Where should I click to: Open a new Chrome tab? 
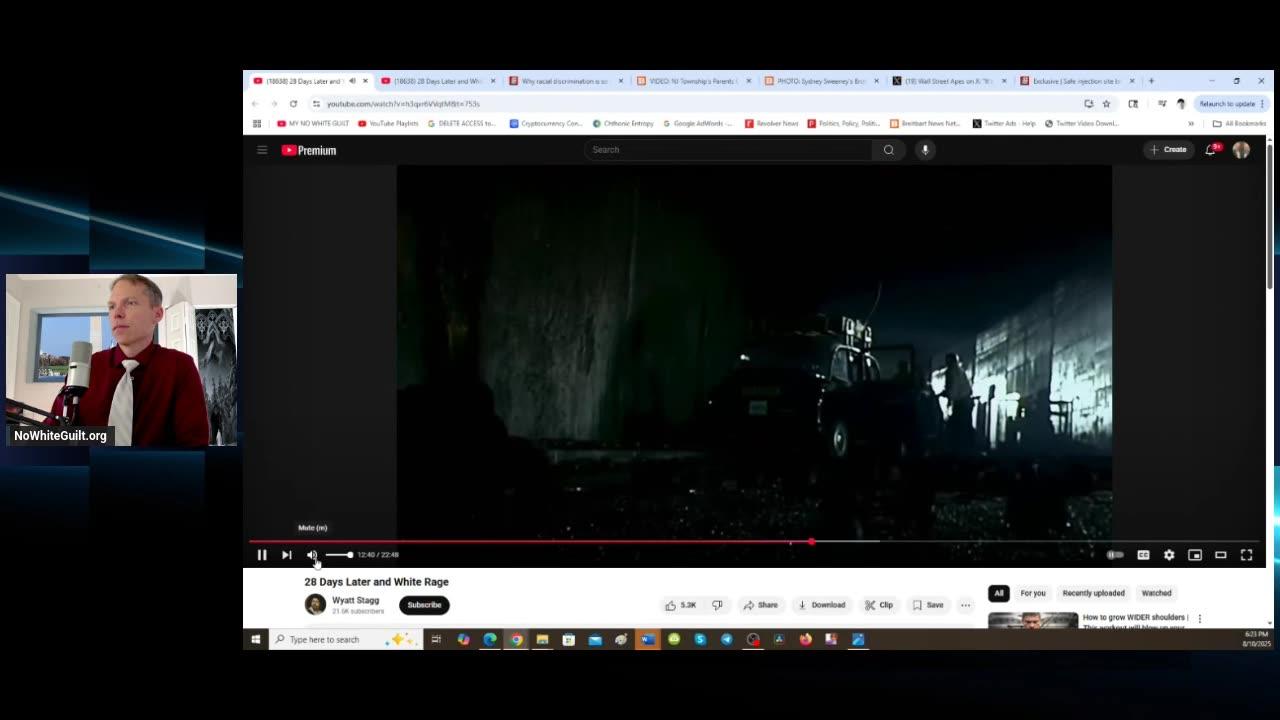coord(1151,81)
